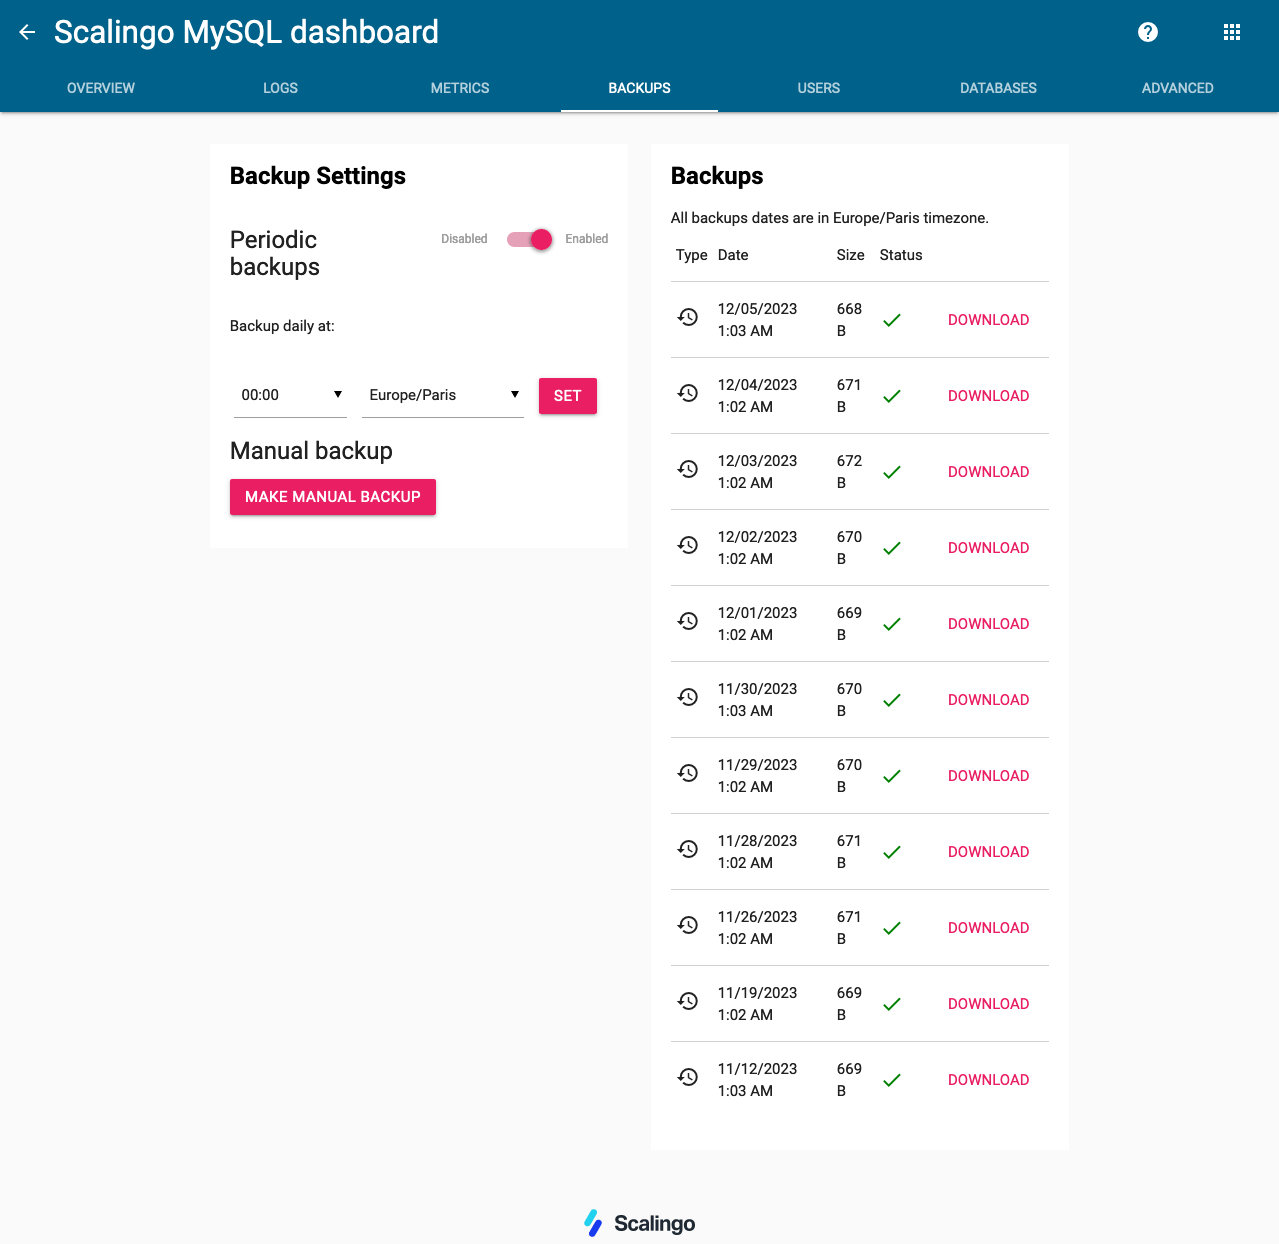Screen dimensions: 1279x1244
Task: Click the green status check for 12/05/2023
Action: 892,320
